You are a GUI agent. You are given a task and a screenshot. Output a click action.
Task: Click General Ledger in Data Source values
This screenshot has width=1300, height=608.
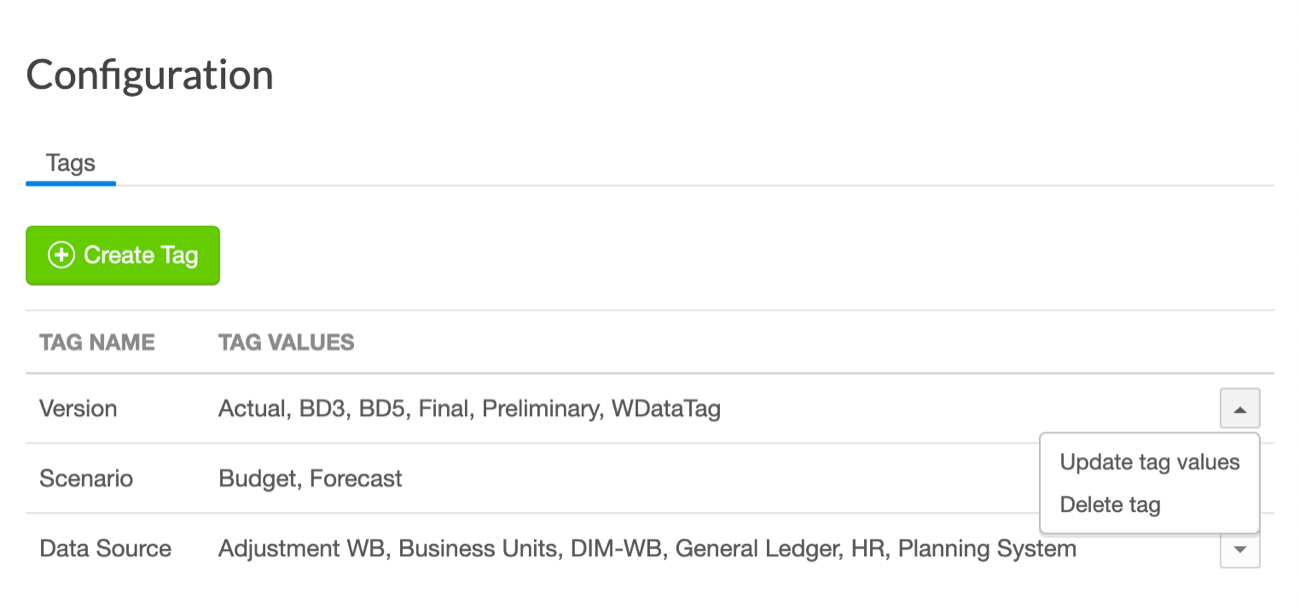point(771,549)
